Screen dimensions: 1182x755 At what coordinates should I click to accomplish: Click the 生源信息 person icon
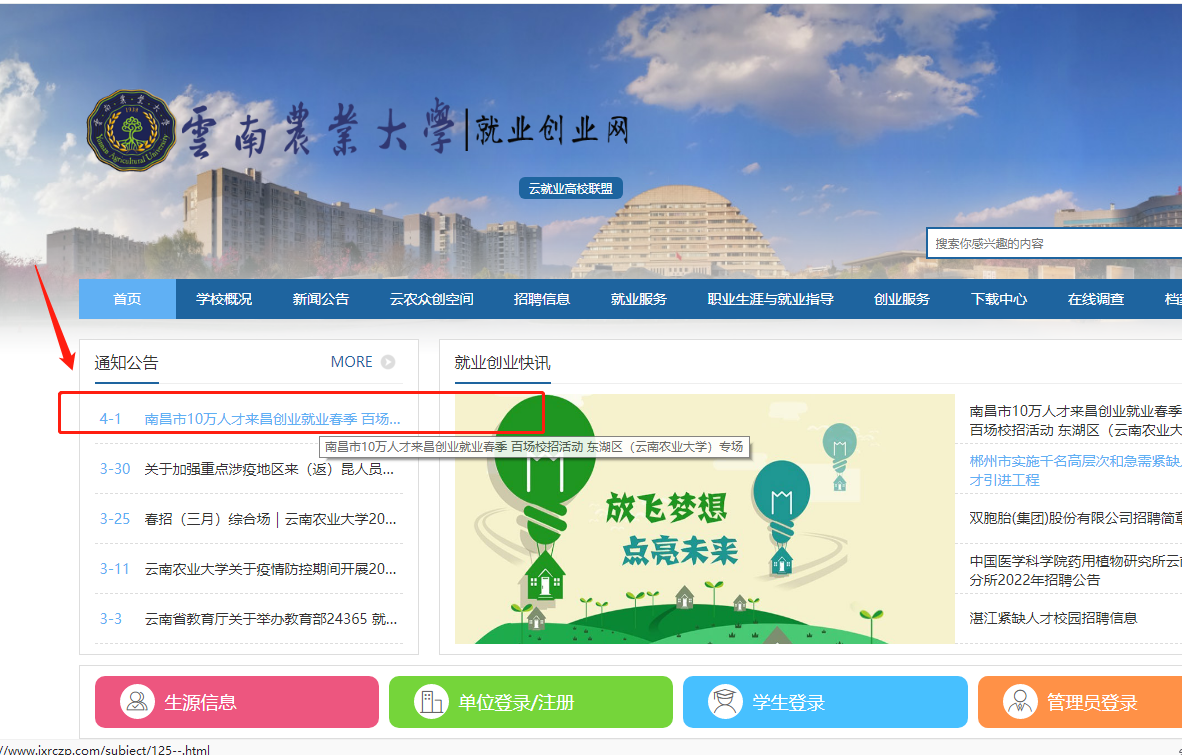[137, 702]
